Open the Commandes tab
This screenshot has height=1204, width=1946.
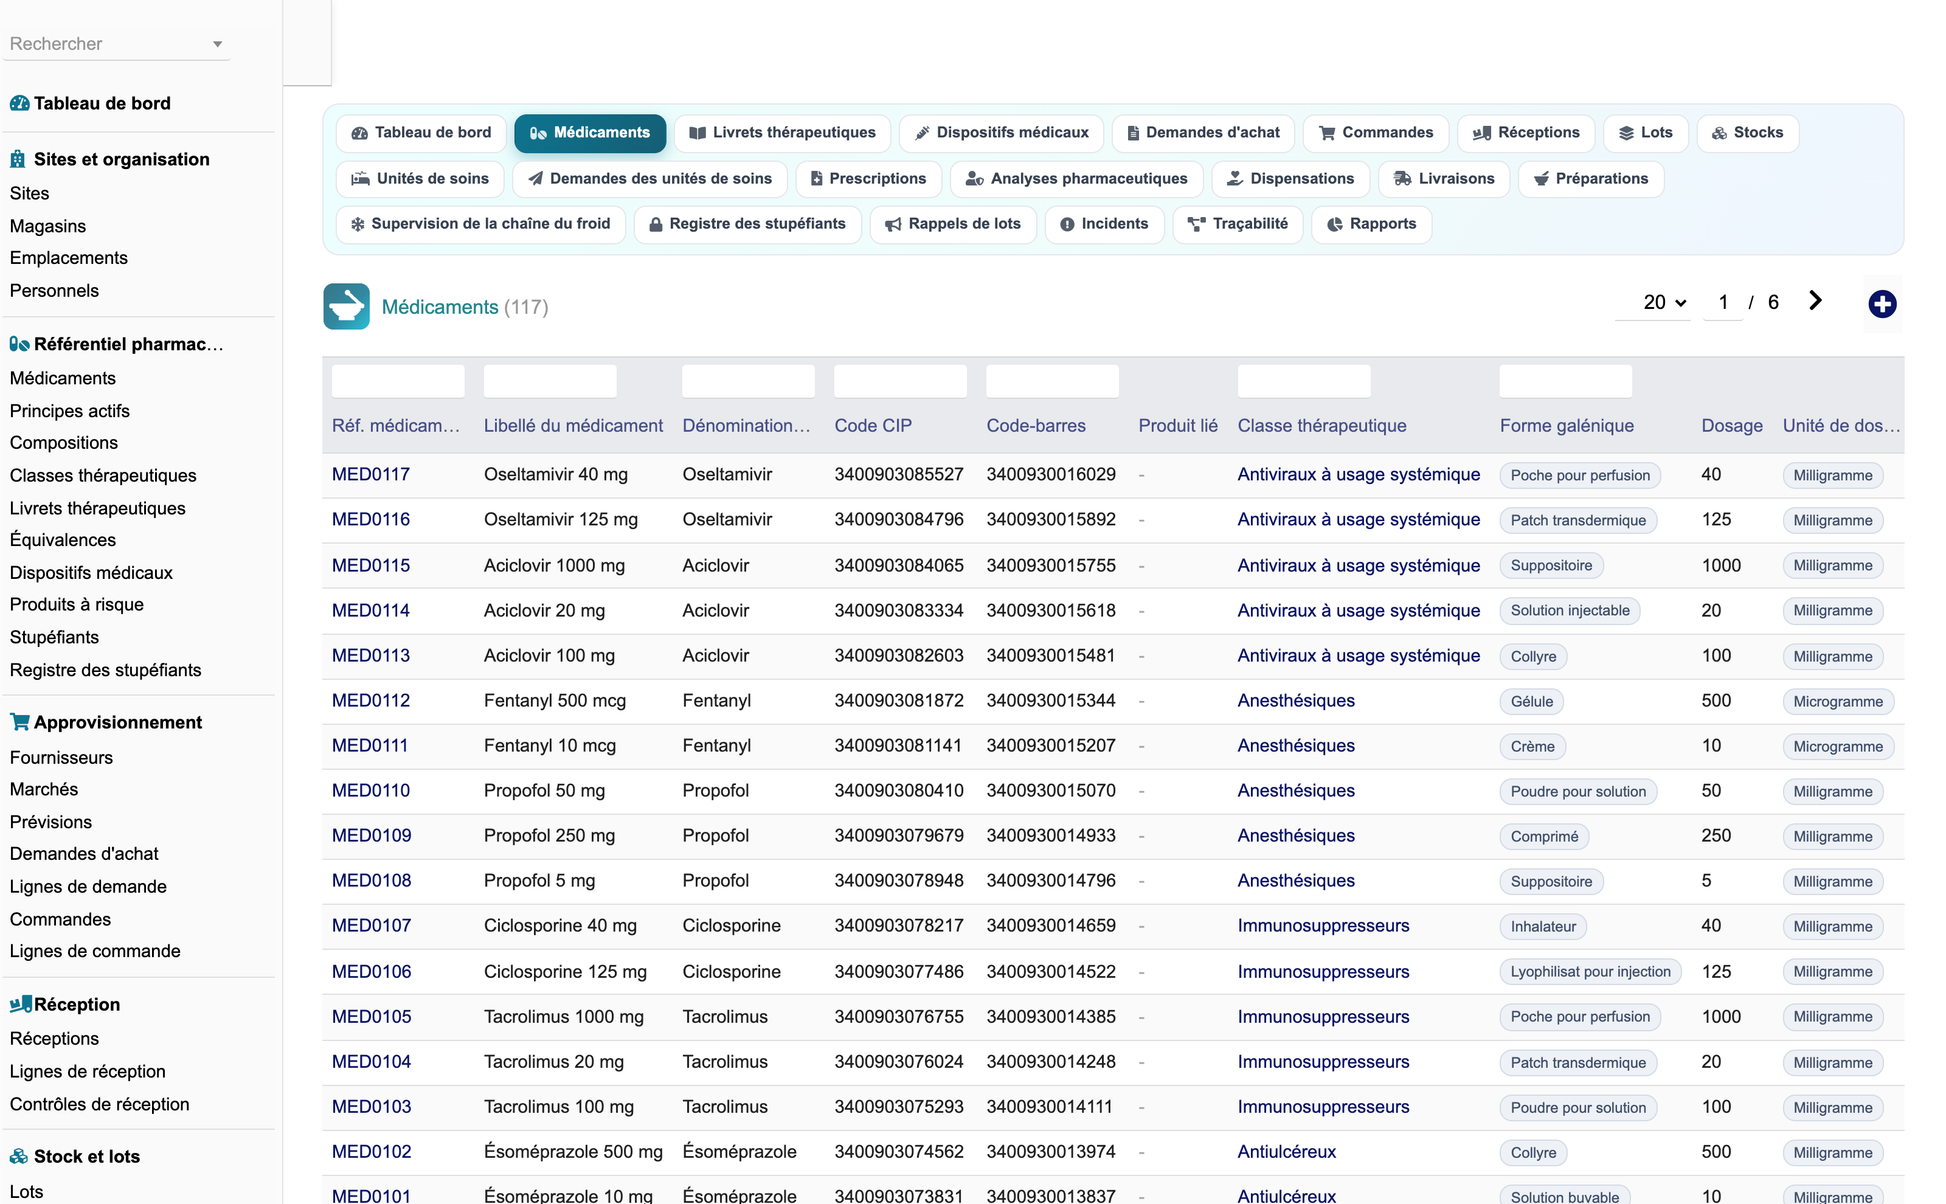1376,133
